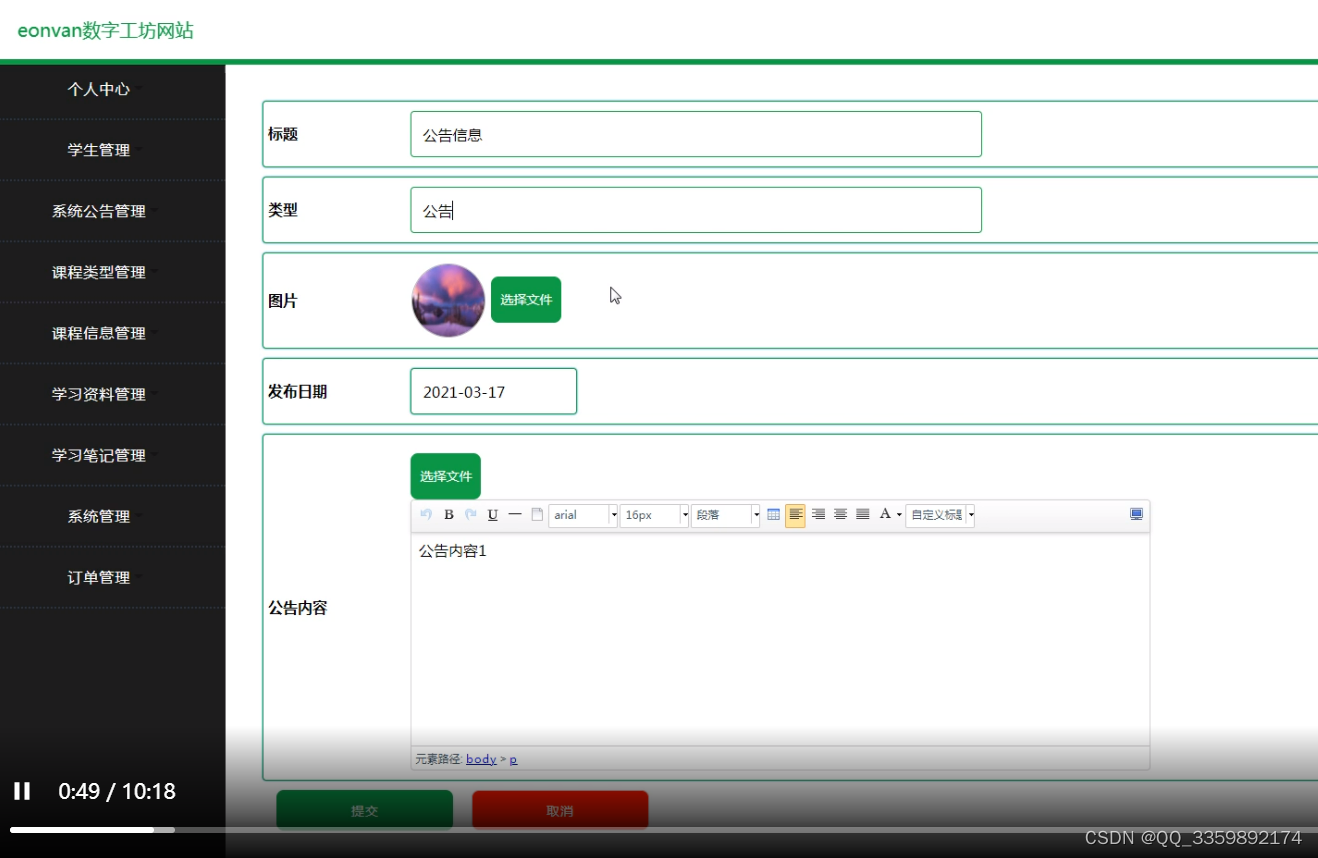Align text right in the editor
Screen dimensions: 1318x858
pos(819,515)
